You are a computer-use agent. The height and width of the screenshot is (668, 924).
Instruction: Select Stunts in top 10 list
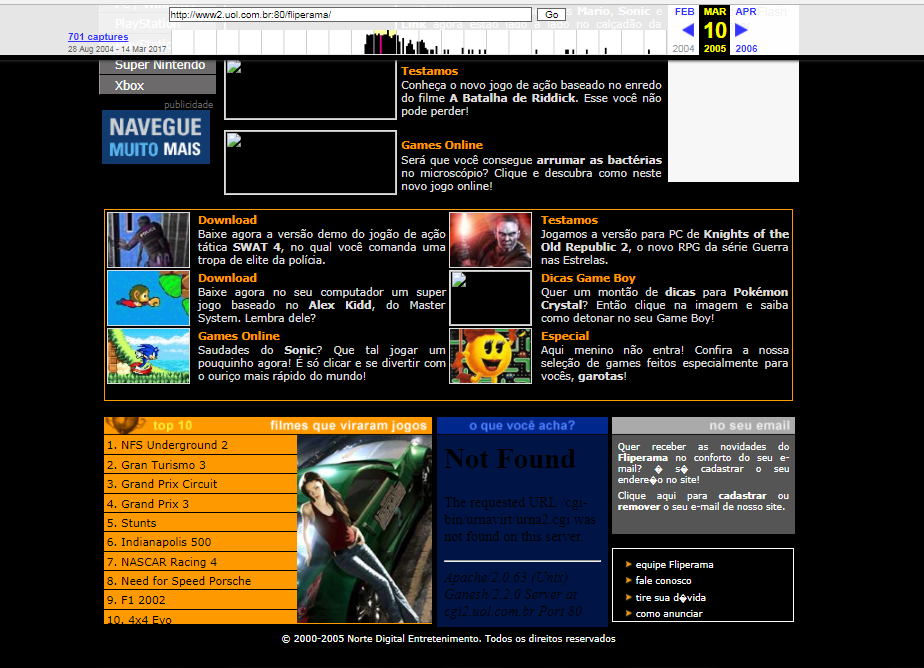[x=200, y=523]
